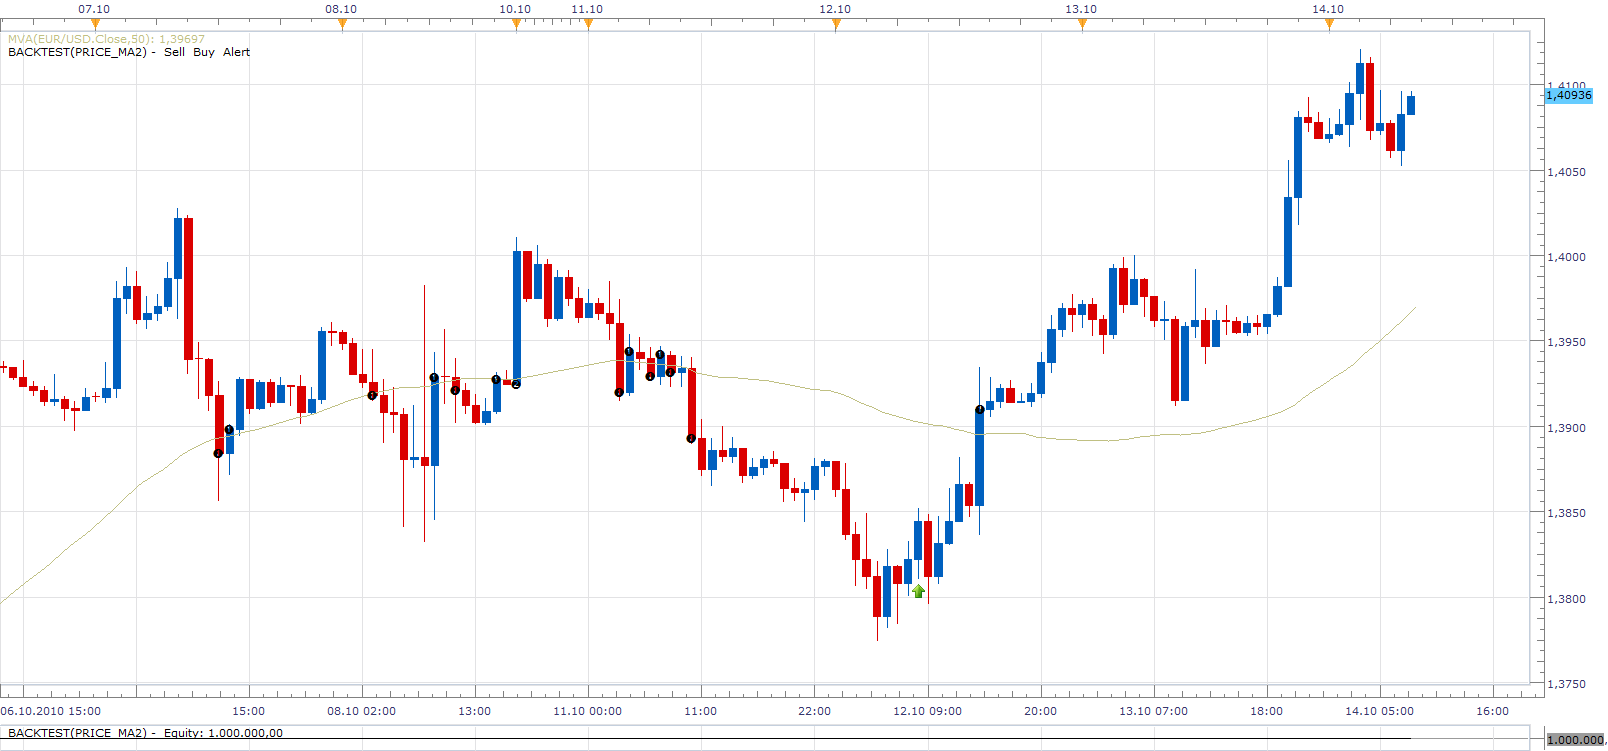Click the 20:00 time axis label
1608x751 pixels.
point(1040,711)
